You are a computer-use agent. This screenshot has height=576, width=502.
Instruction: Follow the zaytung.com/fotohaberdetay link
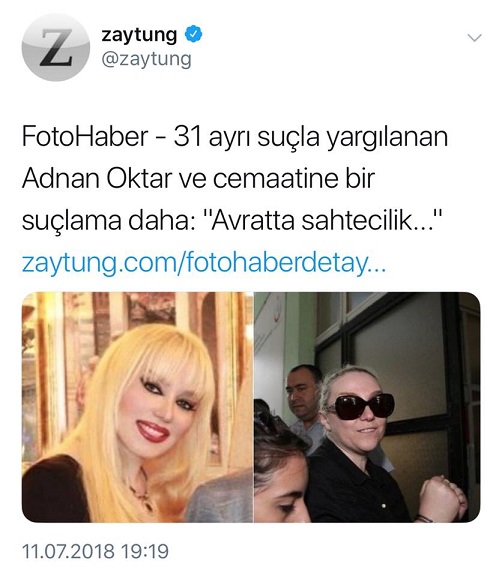click(x=204, y=263)
